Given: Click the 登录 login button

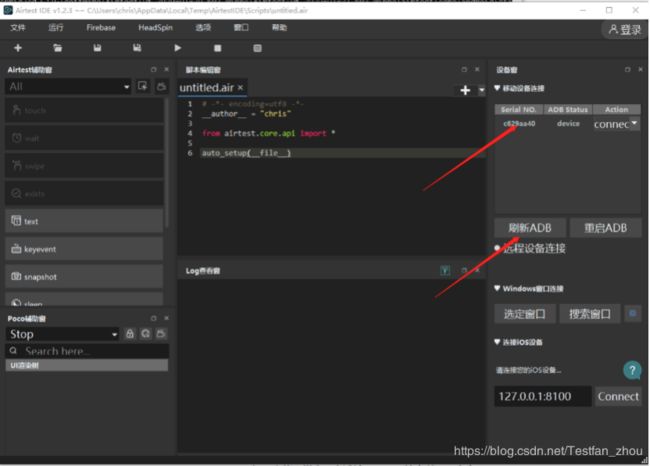Looking at the screenshot, I should coord(625,29).
